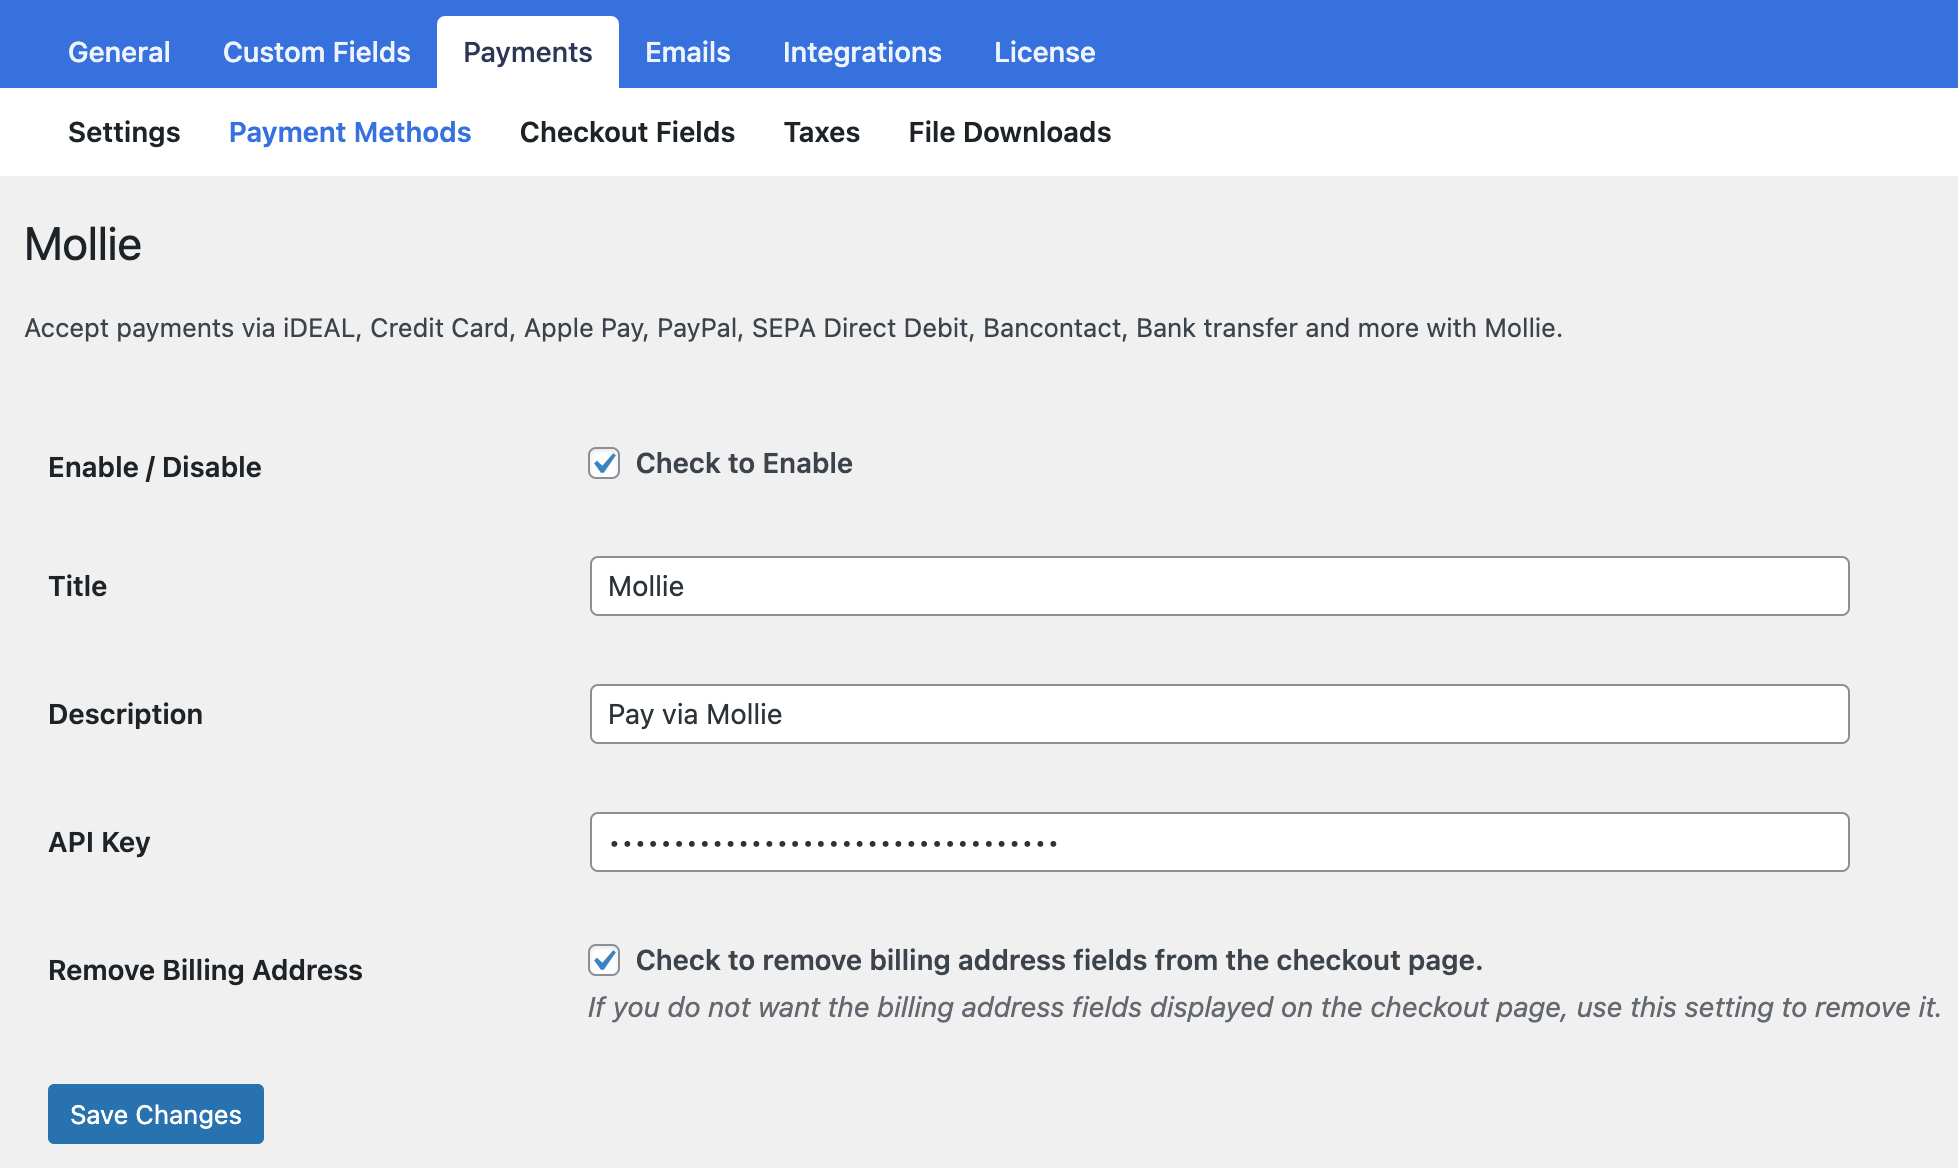The image size is (1958, 1168).
Task: Open the License tab
Action: click(x=1044, y=52)
